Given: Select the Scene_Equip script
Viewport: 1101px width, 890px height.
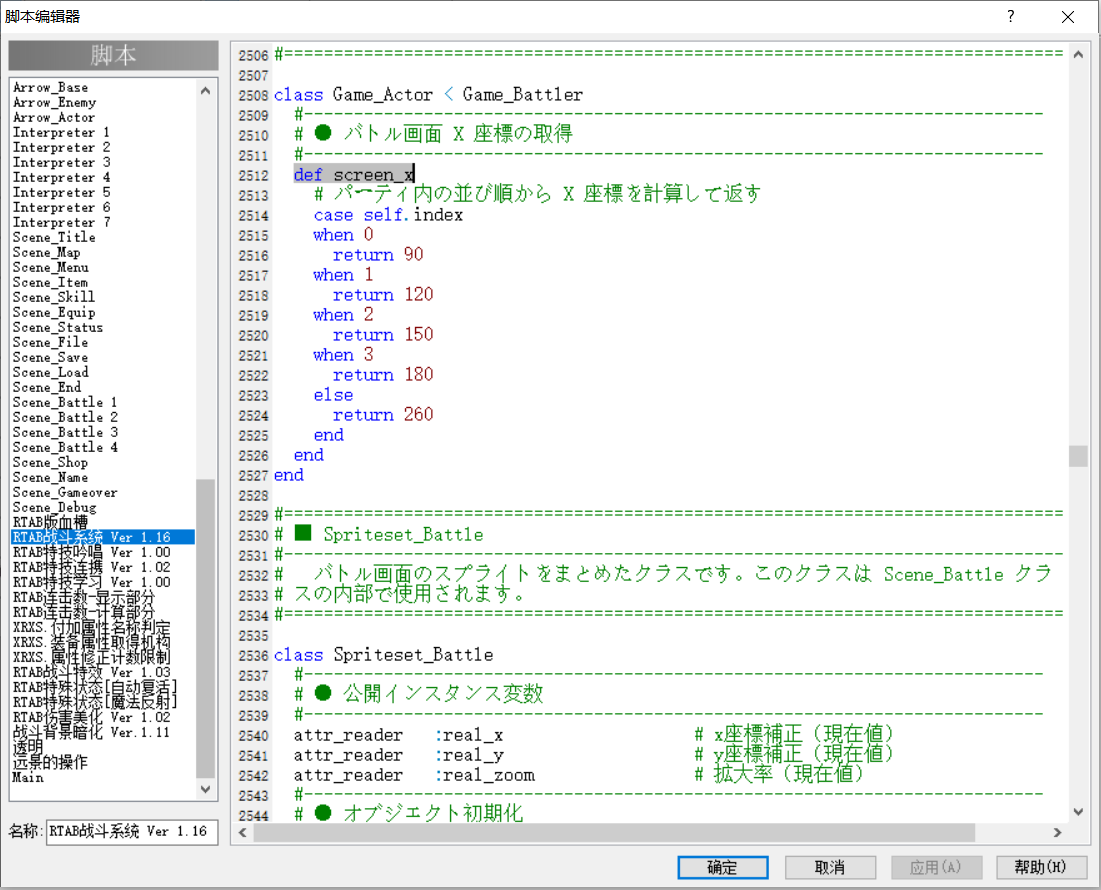Looking at the screenshot, I should [x=103, y=312].
